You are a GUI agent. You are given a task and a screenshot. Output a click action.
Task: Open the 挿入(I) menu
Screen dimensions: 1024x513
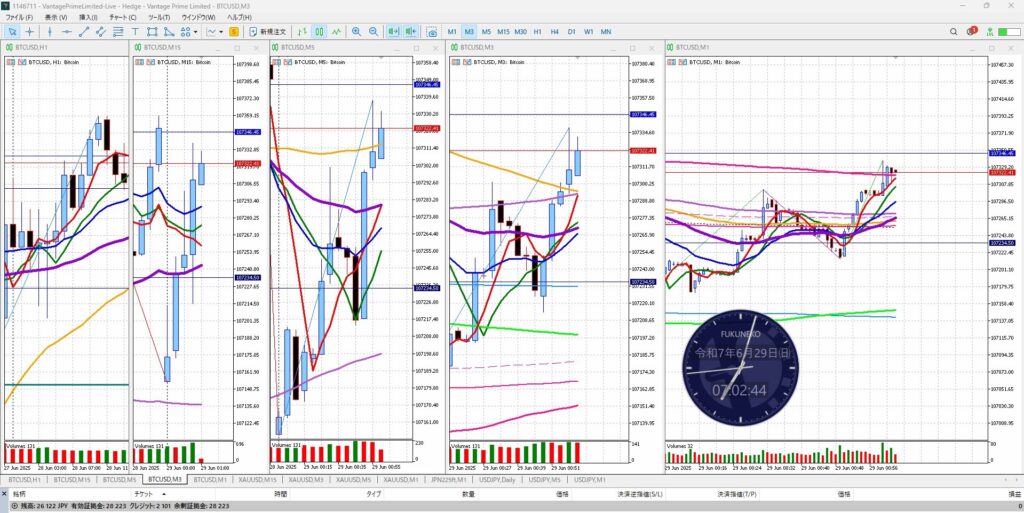tap(88, 17)
